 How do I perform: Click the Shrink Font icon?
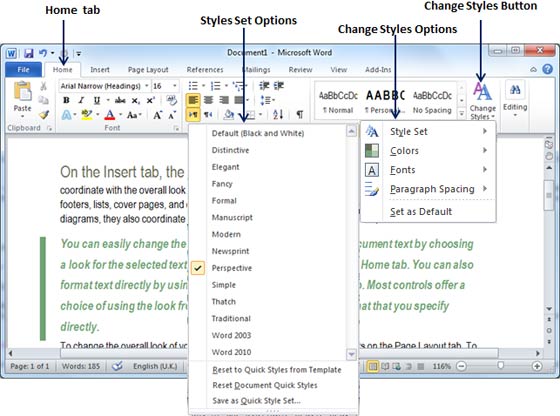[x=172, y=115]
